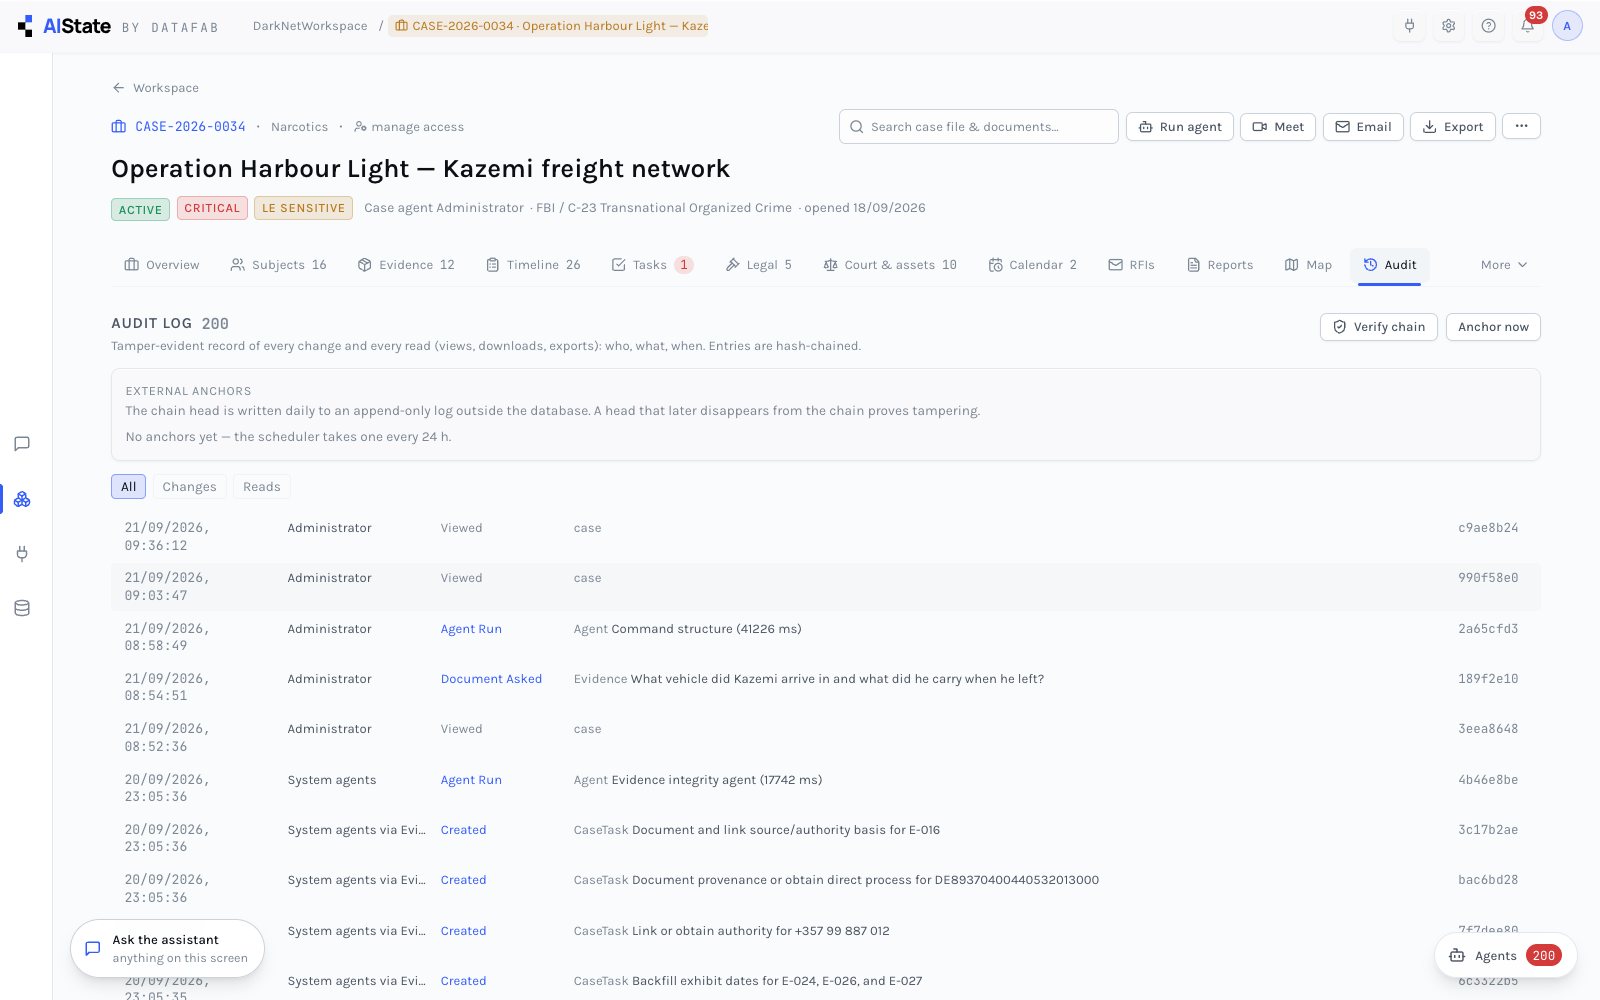Switch to the Overview tab
1600x1000 pixels.
point(162,265)
